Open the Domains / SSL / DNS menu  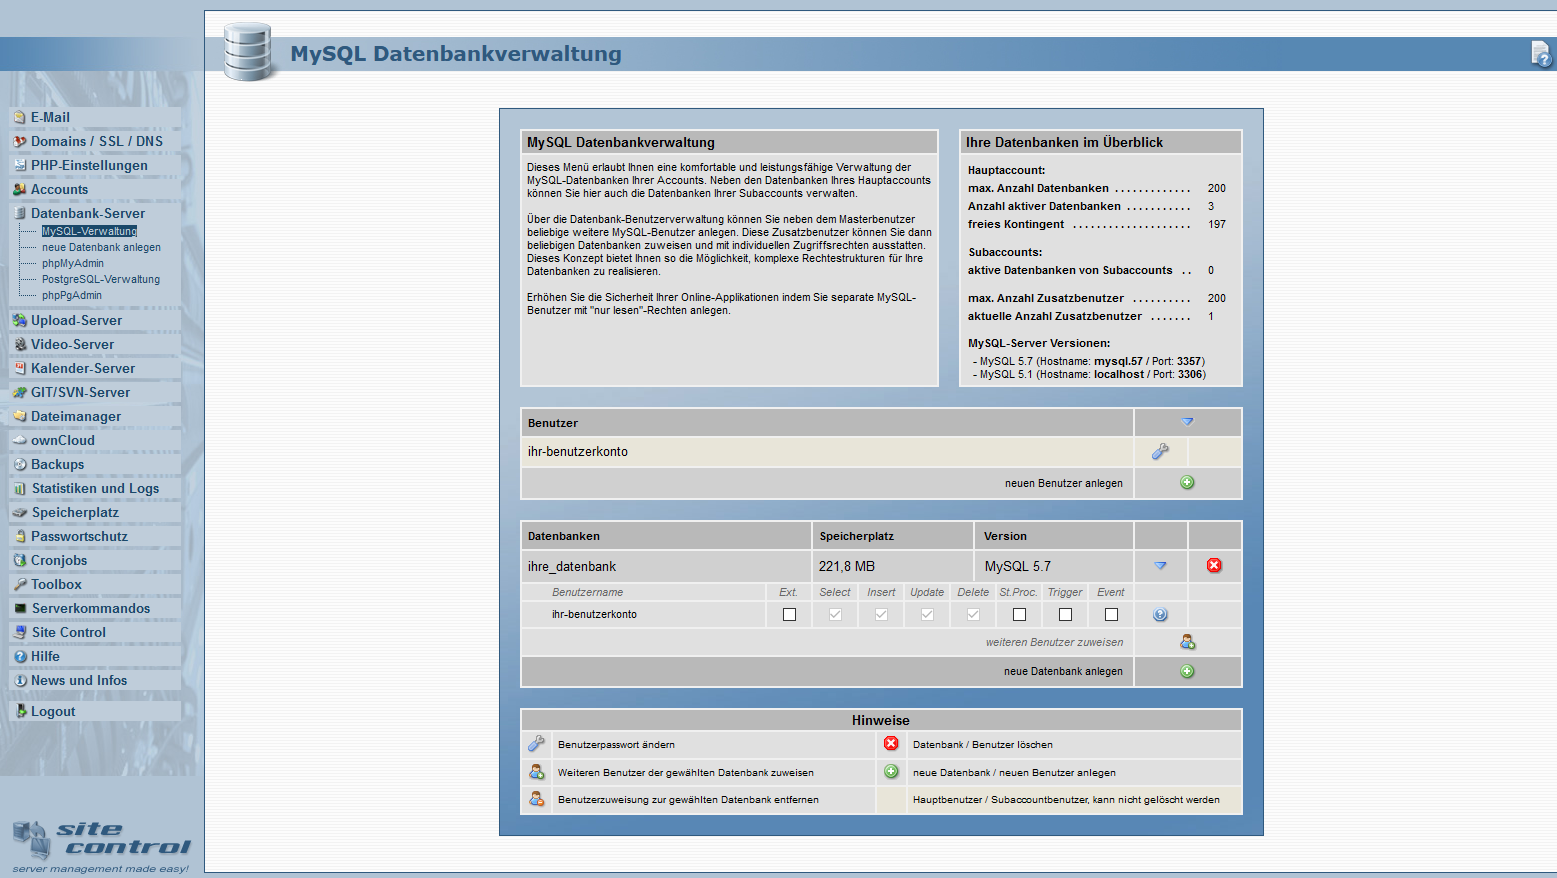pyautogui.click(x=96, y=141)
